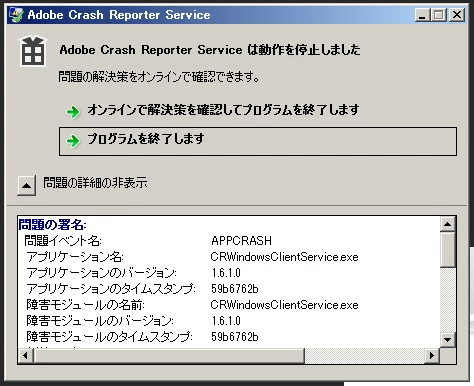Click the disabled maximize button
This screenshot has height=386, width=474.
(x=439, y=15)
